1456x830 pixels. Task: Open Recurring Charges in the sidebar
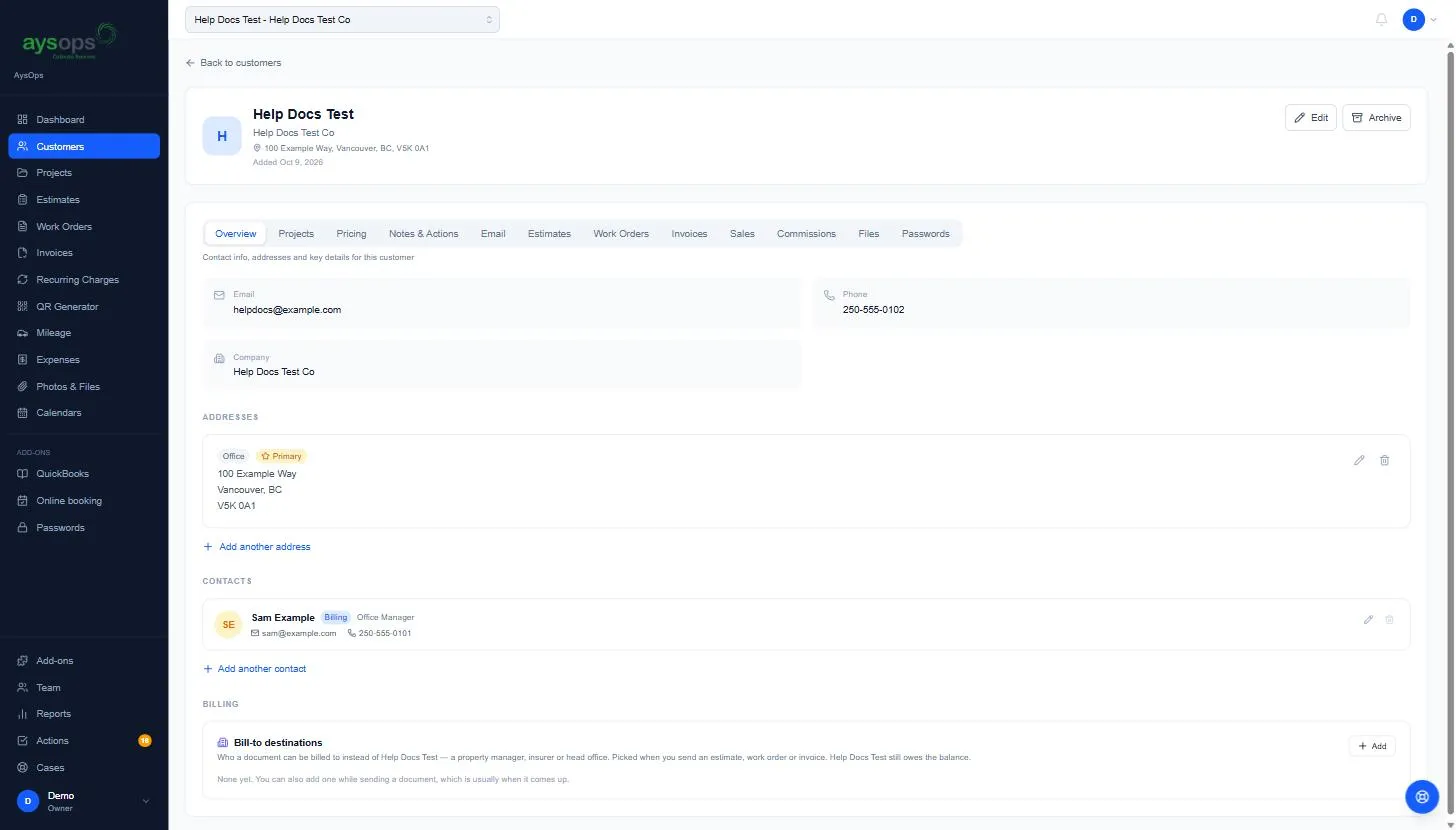[x=84, y=280]
